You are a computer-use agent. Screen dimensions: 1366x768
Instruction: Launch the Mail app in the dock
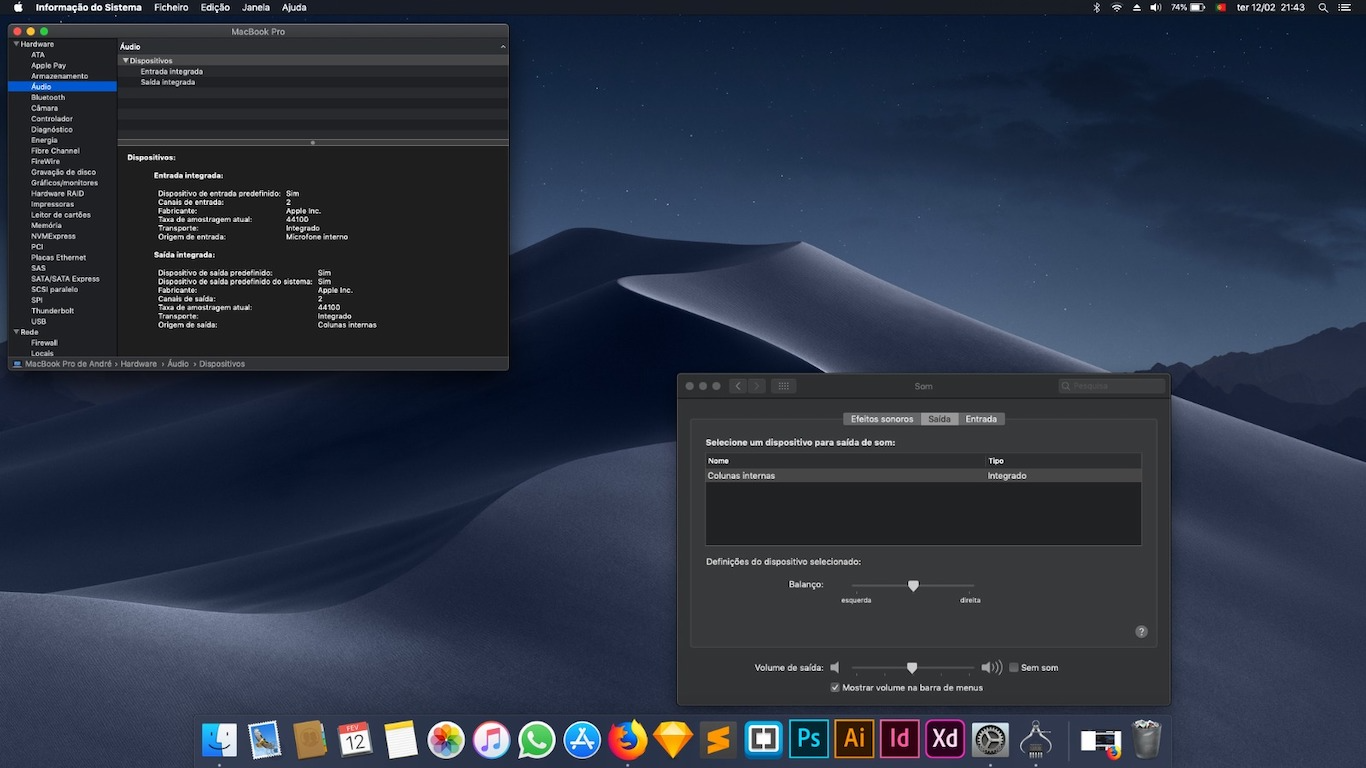(x=264, y=740)
